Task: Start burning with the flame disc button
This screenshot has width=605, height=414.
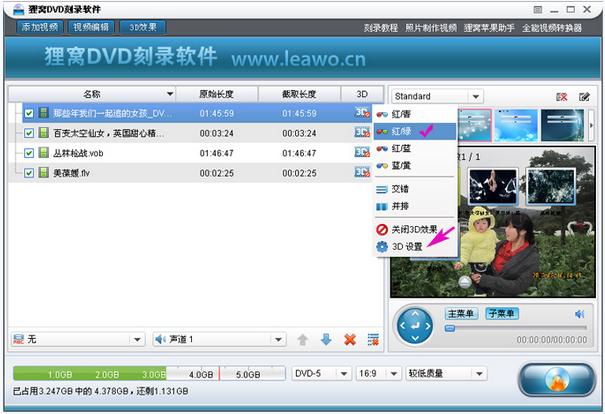Action: pyautogui.click(x=556, y=379)
